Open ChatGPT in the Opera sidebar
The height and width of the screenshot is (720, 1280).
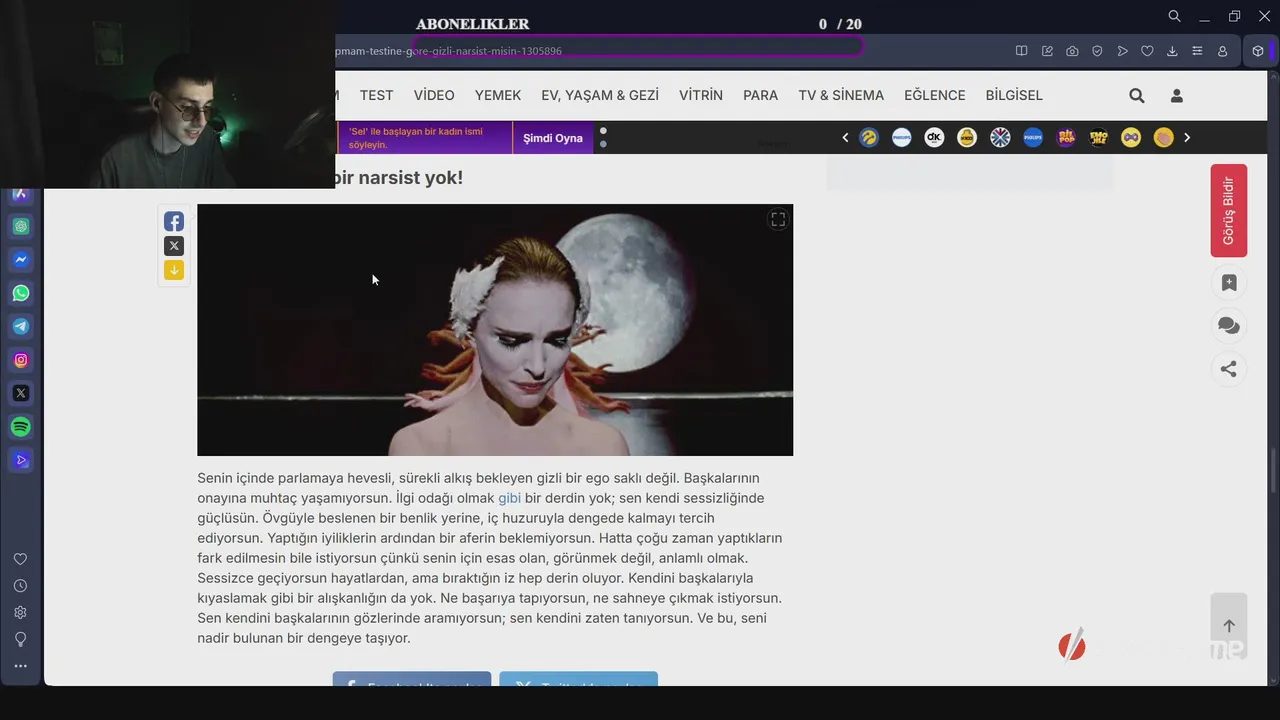point(21,226)
